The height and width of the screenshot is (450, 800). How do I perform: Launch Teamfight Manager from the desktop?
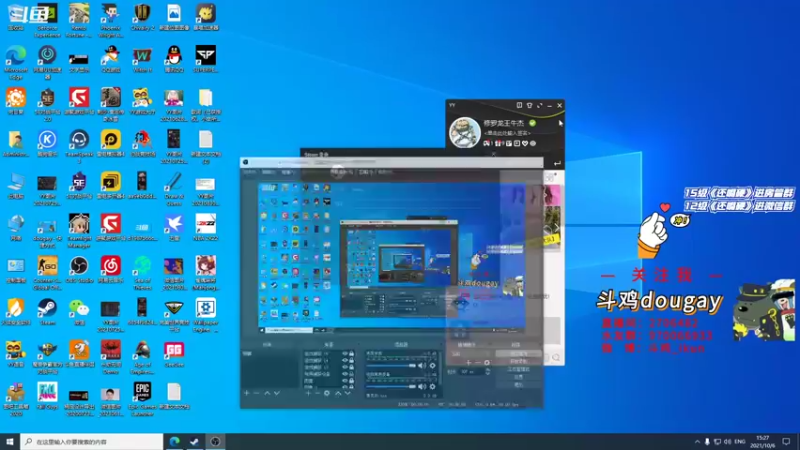(x=79, y=231)
